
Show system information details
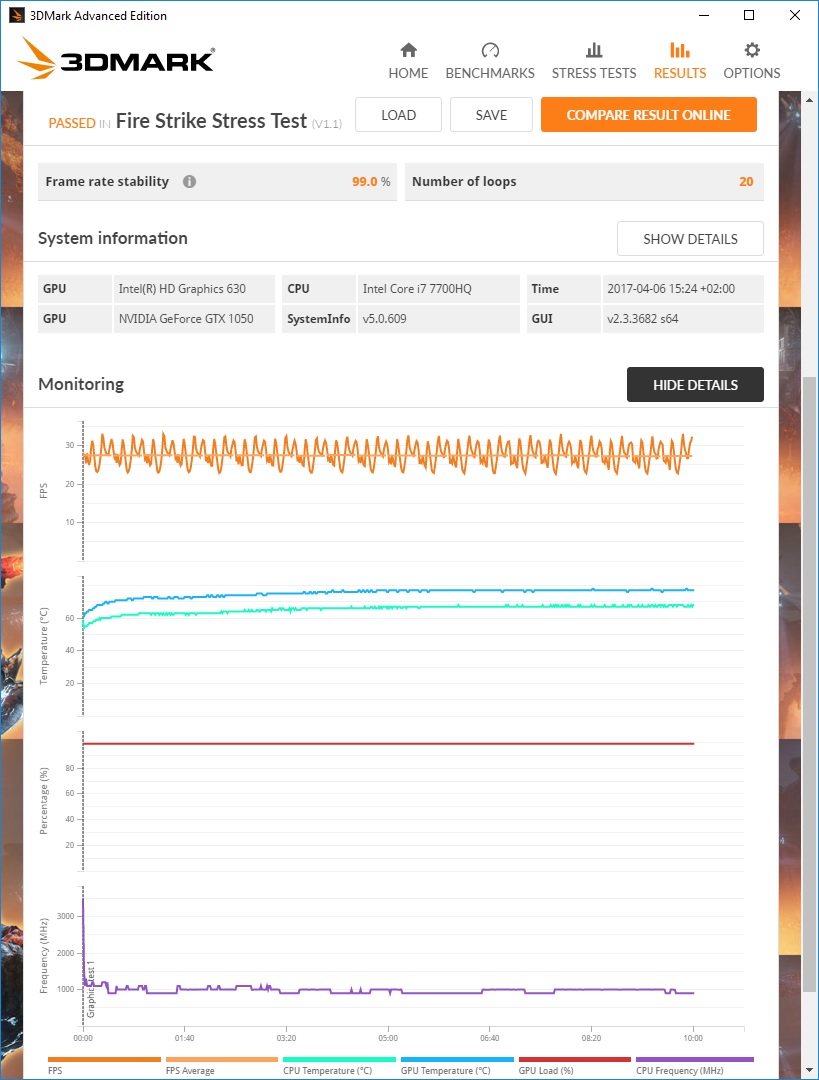[x=690, y=238]
